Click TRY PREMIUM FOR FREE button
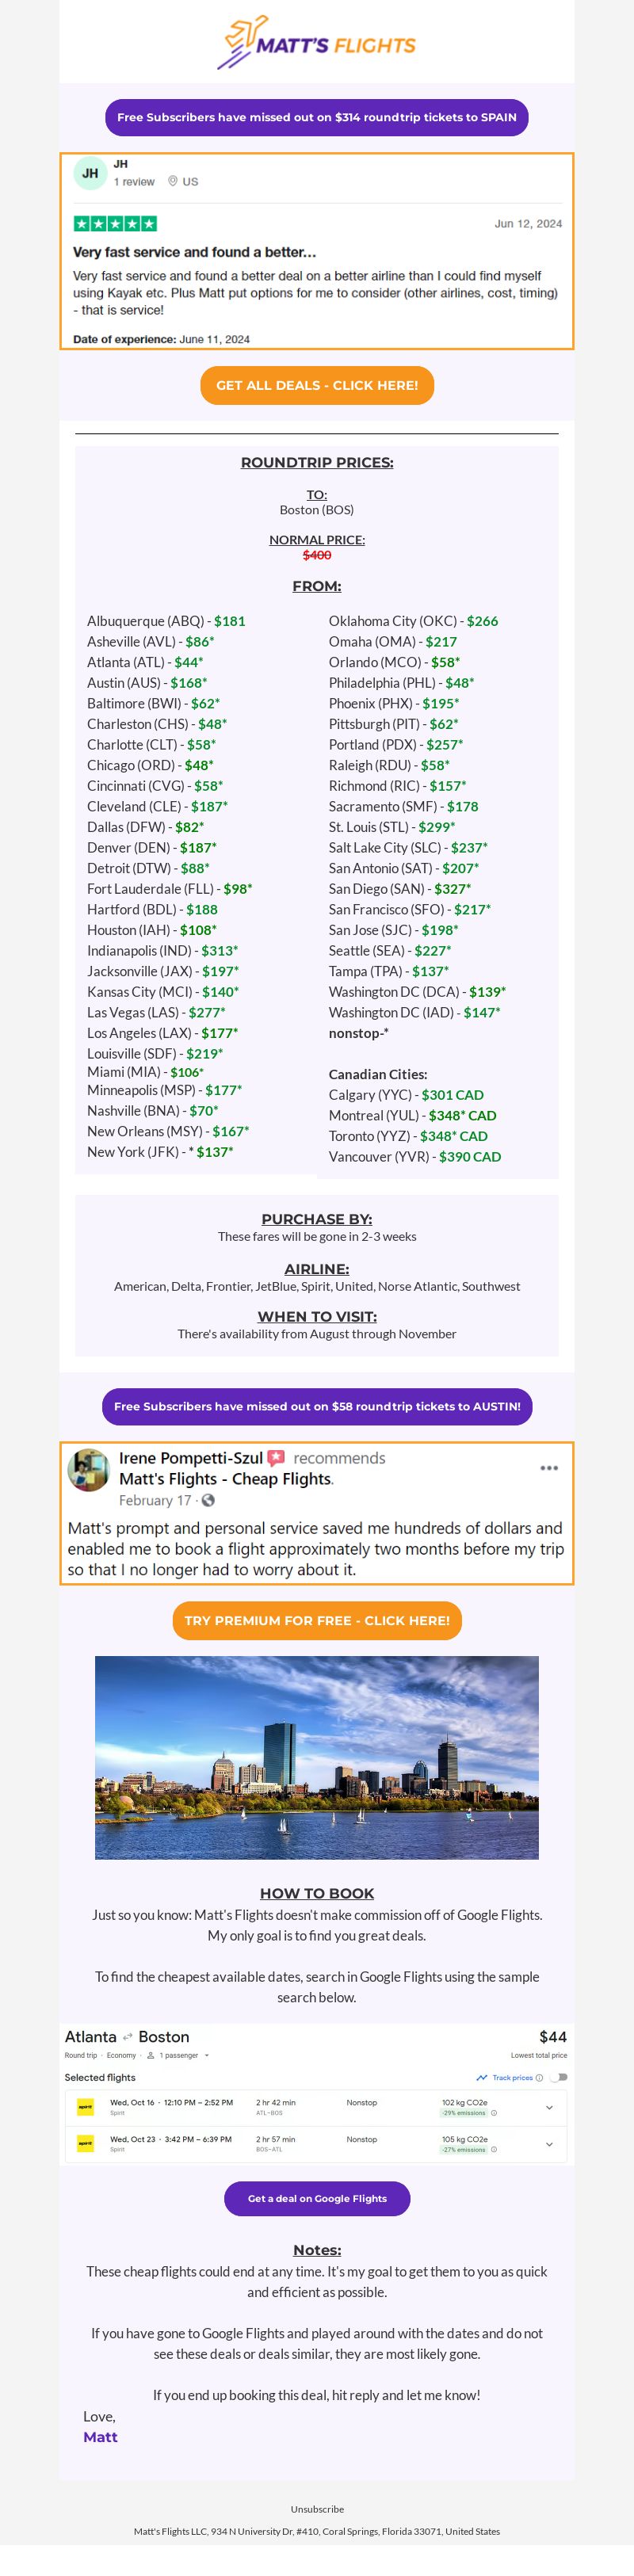The image size is (634, 2576). point(317,1620)
